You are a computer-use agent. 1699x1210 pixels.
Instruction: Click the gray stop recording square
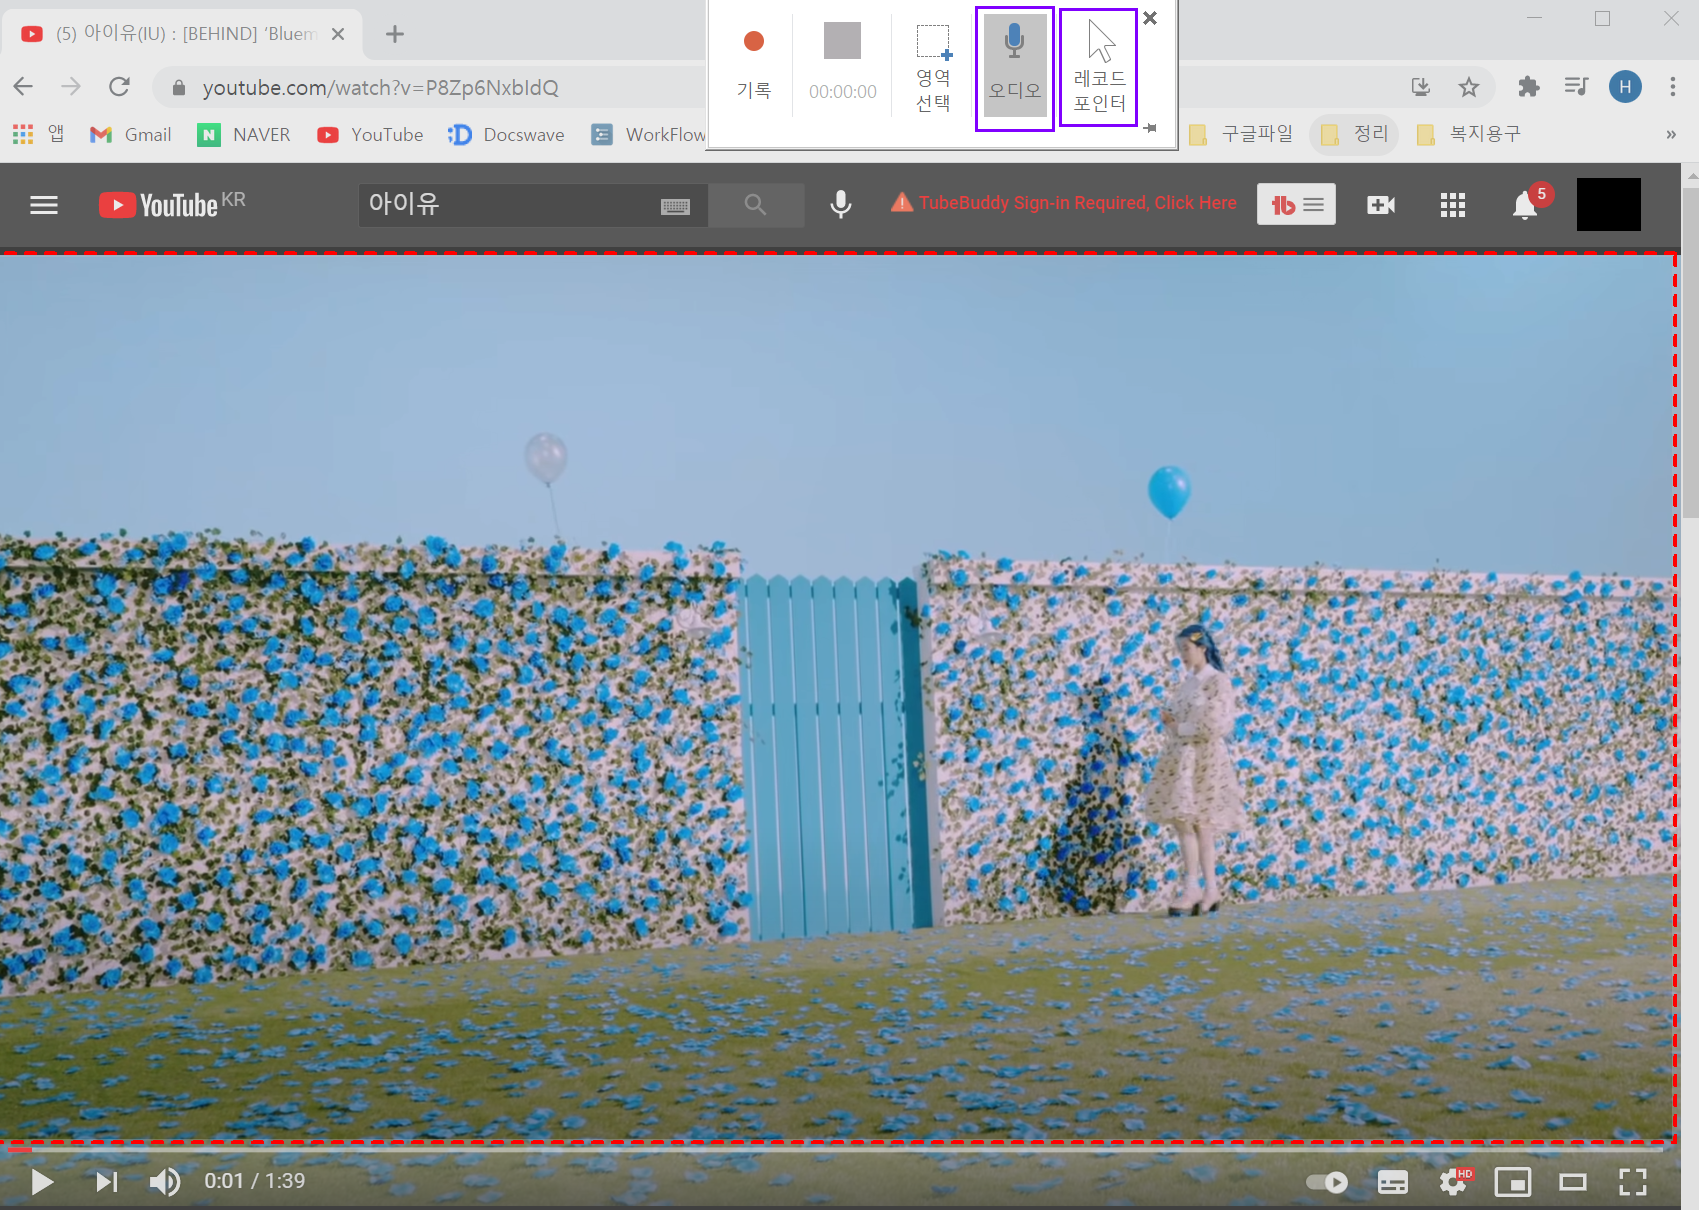coord(842,42)
